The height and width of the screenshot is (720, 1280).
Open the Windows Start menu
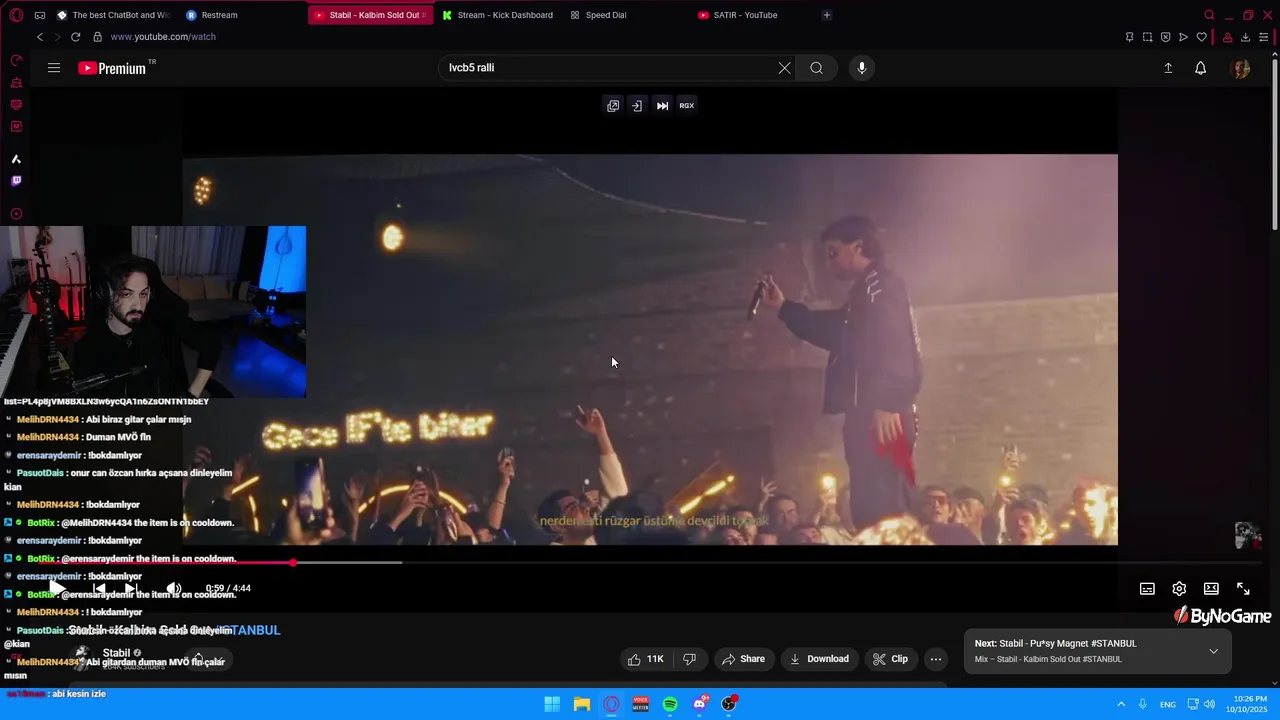tap(552, 704)
